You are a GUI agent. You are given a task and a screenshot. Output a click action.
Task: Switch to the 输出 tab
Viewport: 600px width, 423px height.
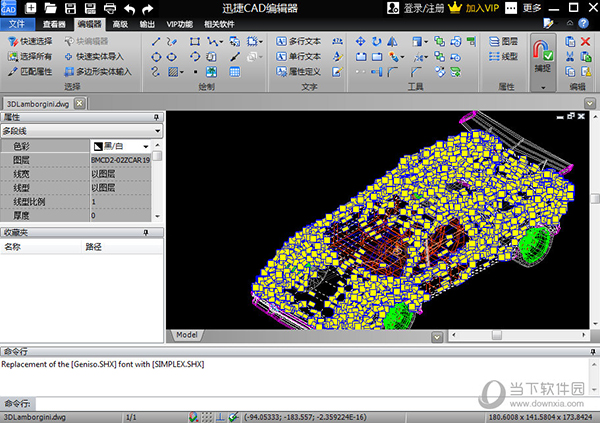pos(147,24)
